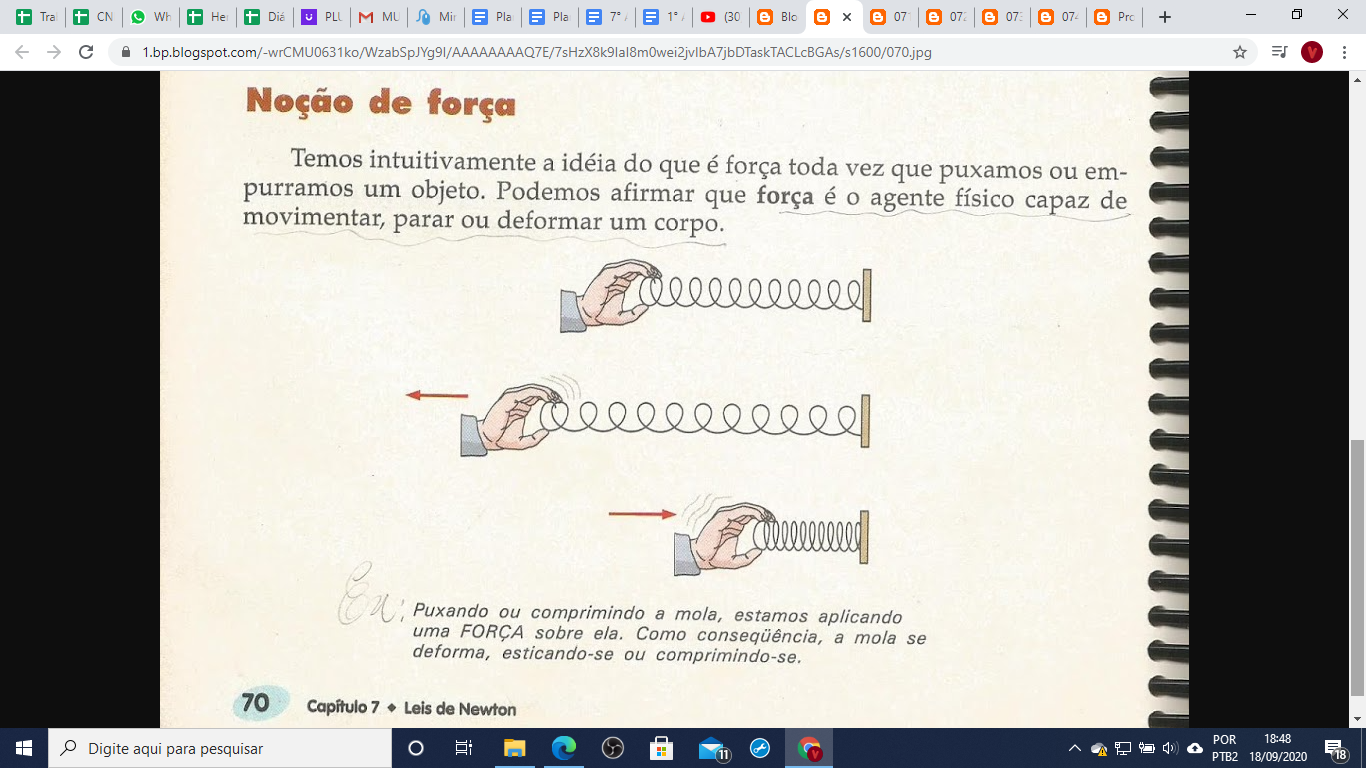Switch to the 'Diá' spreadsheet tab
This screenshot has width=1366, height=768.
264,17
